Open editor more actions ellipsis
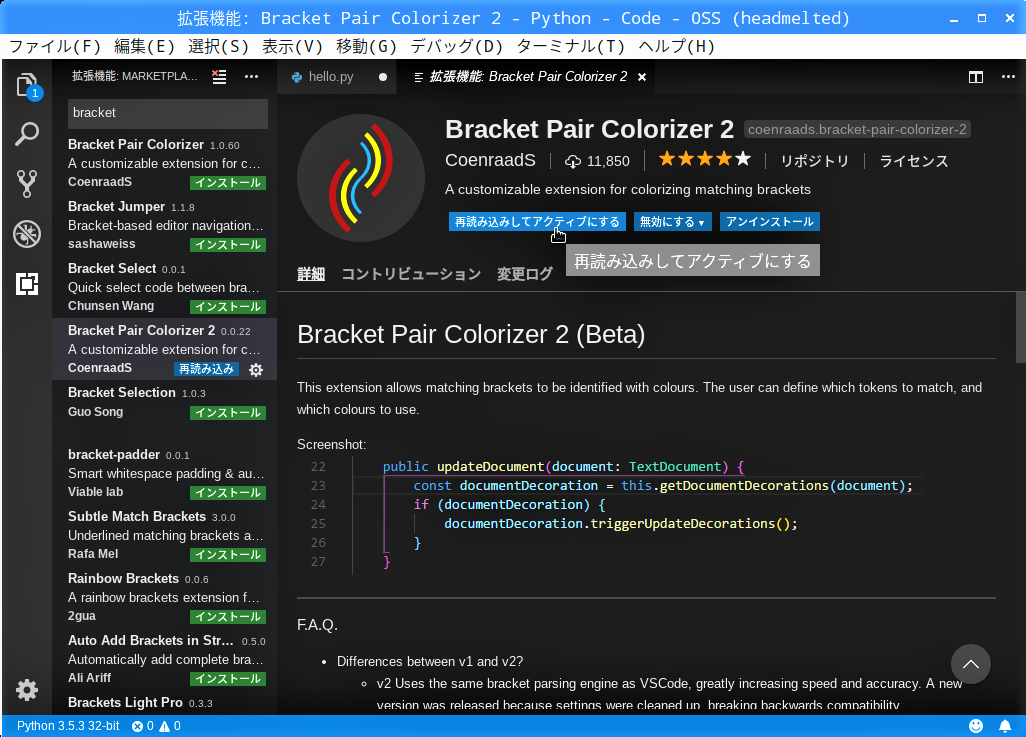 1008,77
